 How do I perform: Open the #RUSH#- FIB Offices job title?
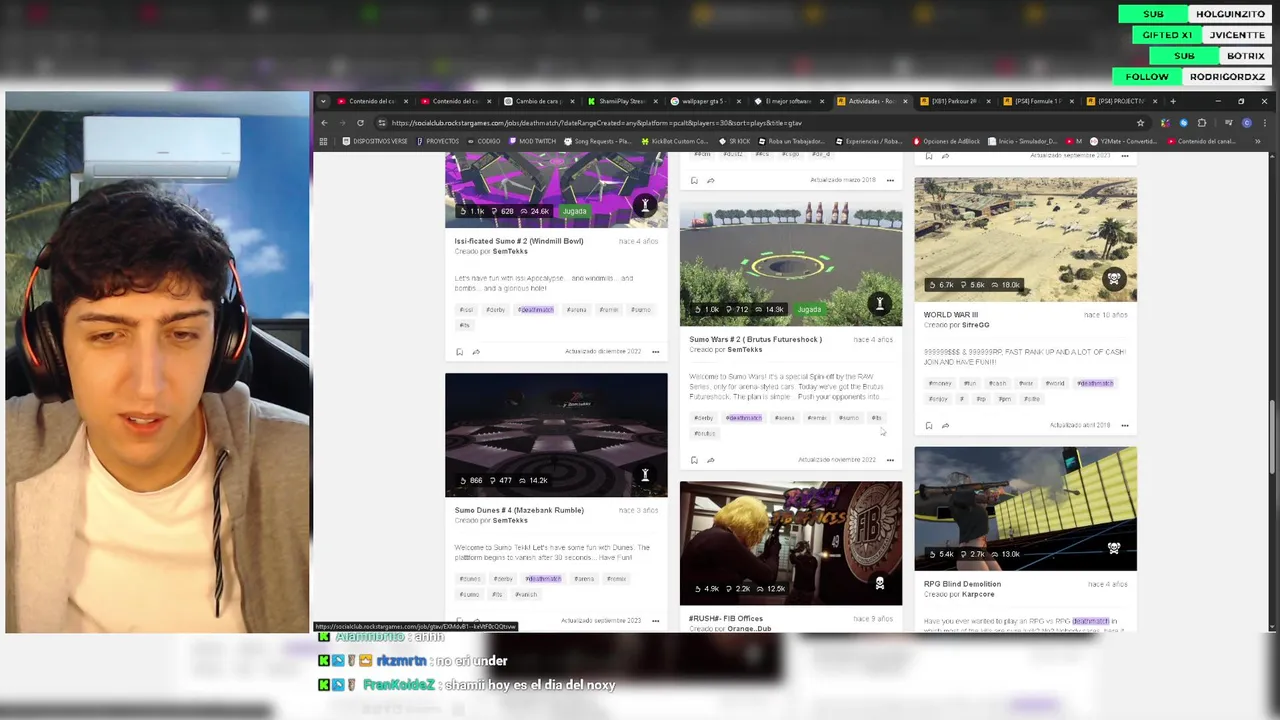click(726, 618)
